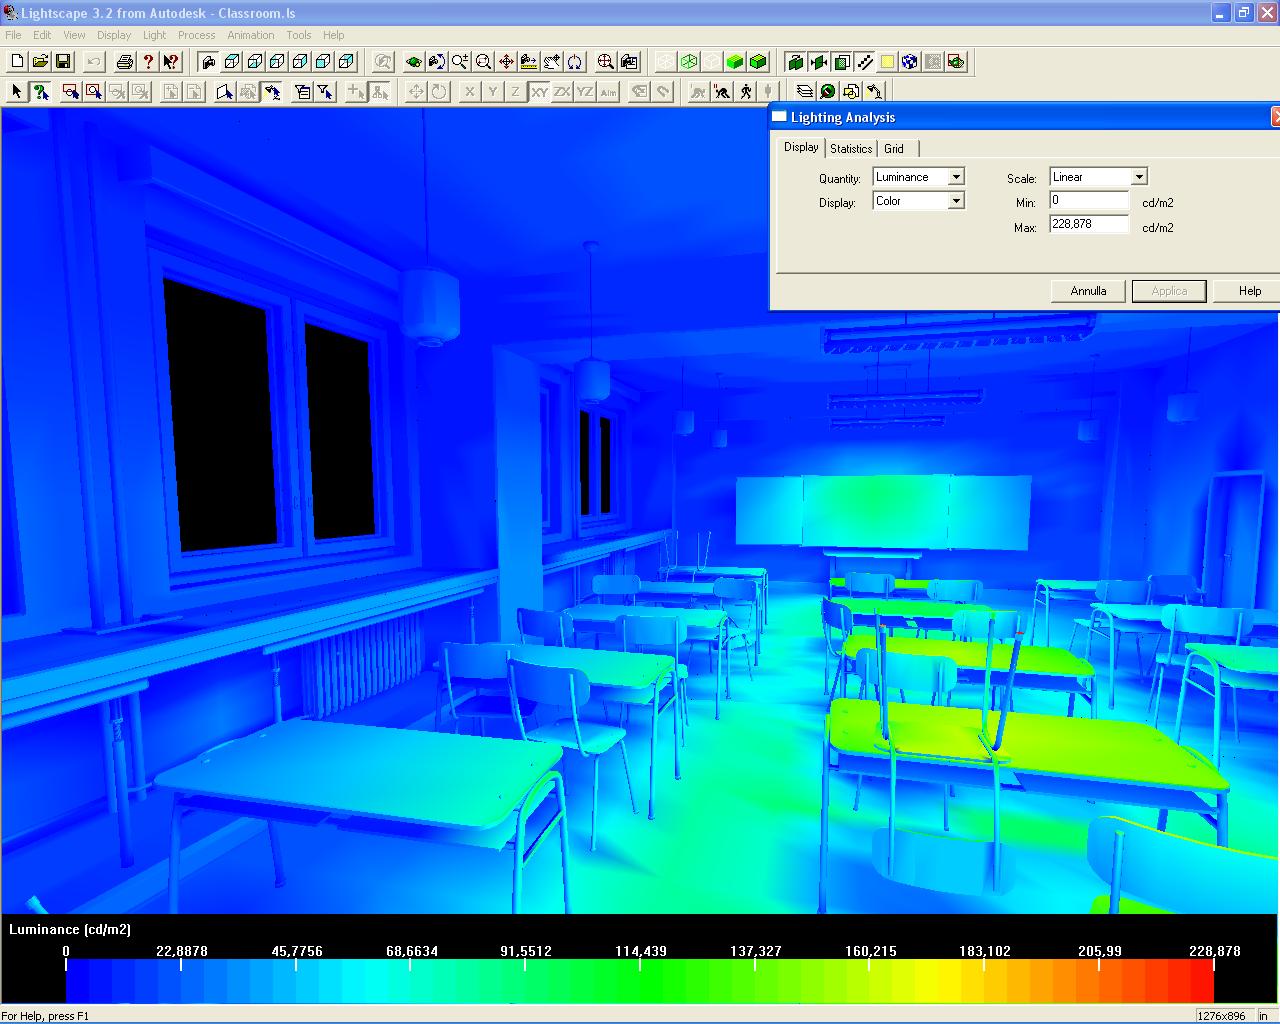Click the luminance color scale bar
Image resolution: width=1280 pixels, height=1024 pixels.
[x=640, y=981]
